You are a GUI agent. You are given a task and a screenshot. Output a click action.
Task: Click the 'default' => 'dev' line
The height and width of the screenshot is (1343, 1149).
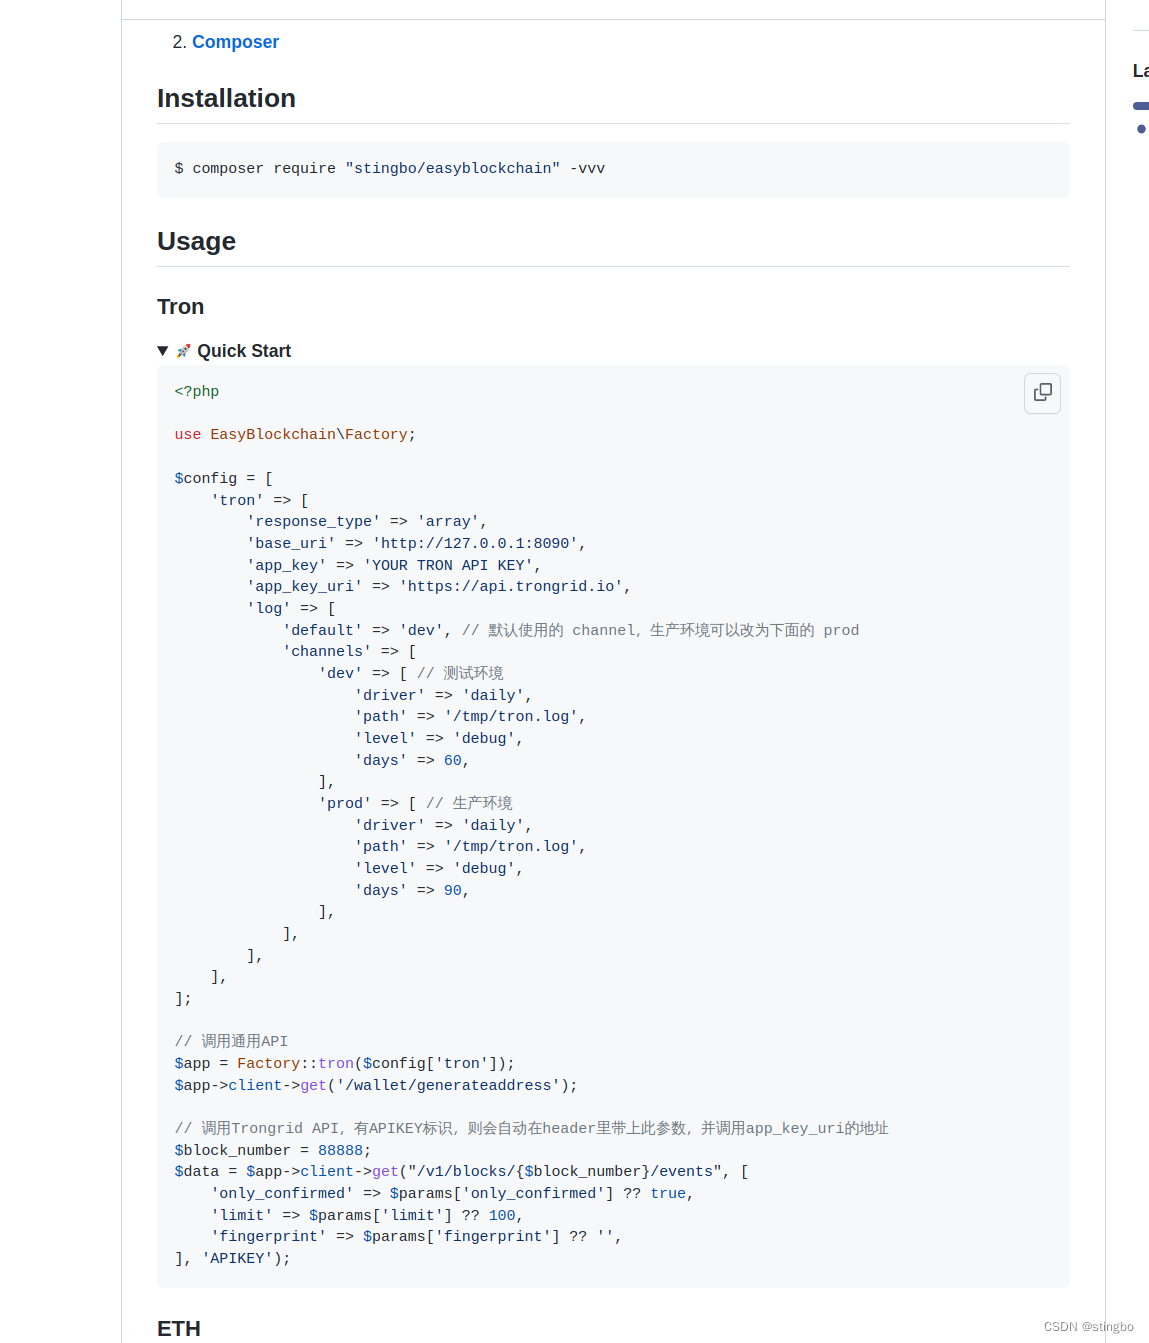(x=571, y=631)
